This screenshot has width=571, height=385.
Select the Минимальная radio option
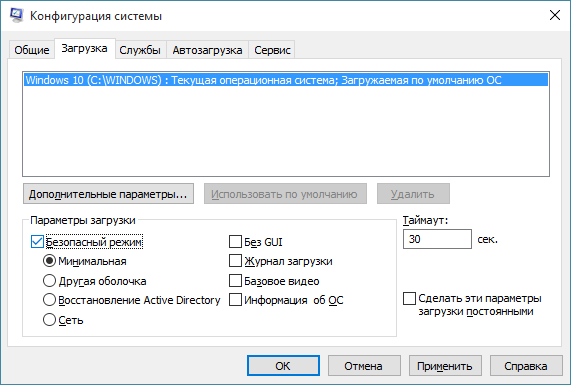[49, 261]
